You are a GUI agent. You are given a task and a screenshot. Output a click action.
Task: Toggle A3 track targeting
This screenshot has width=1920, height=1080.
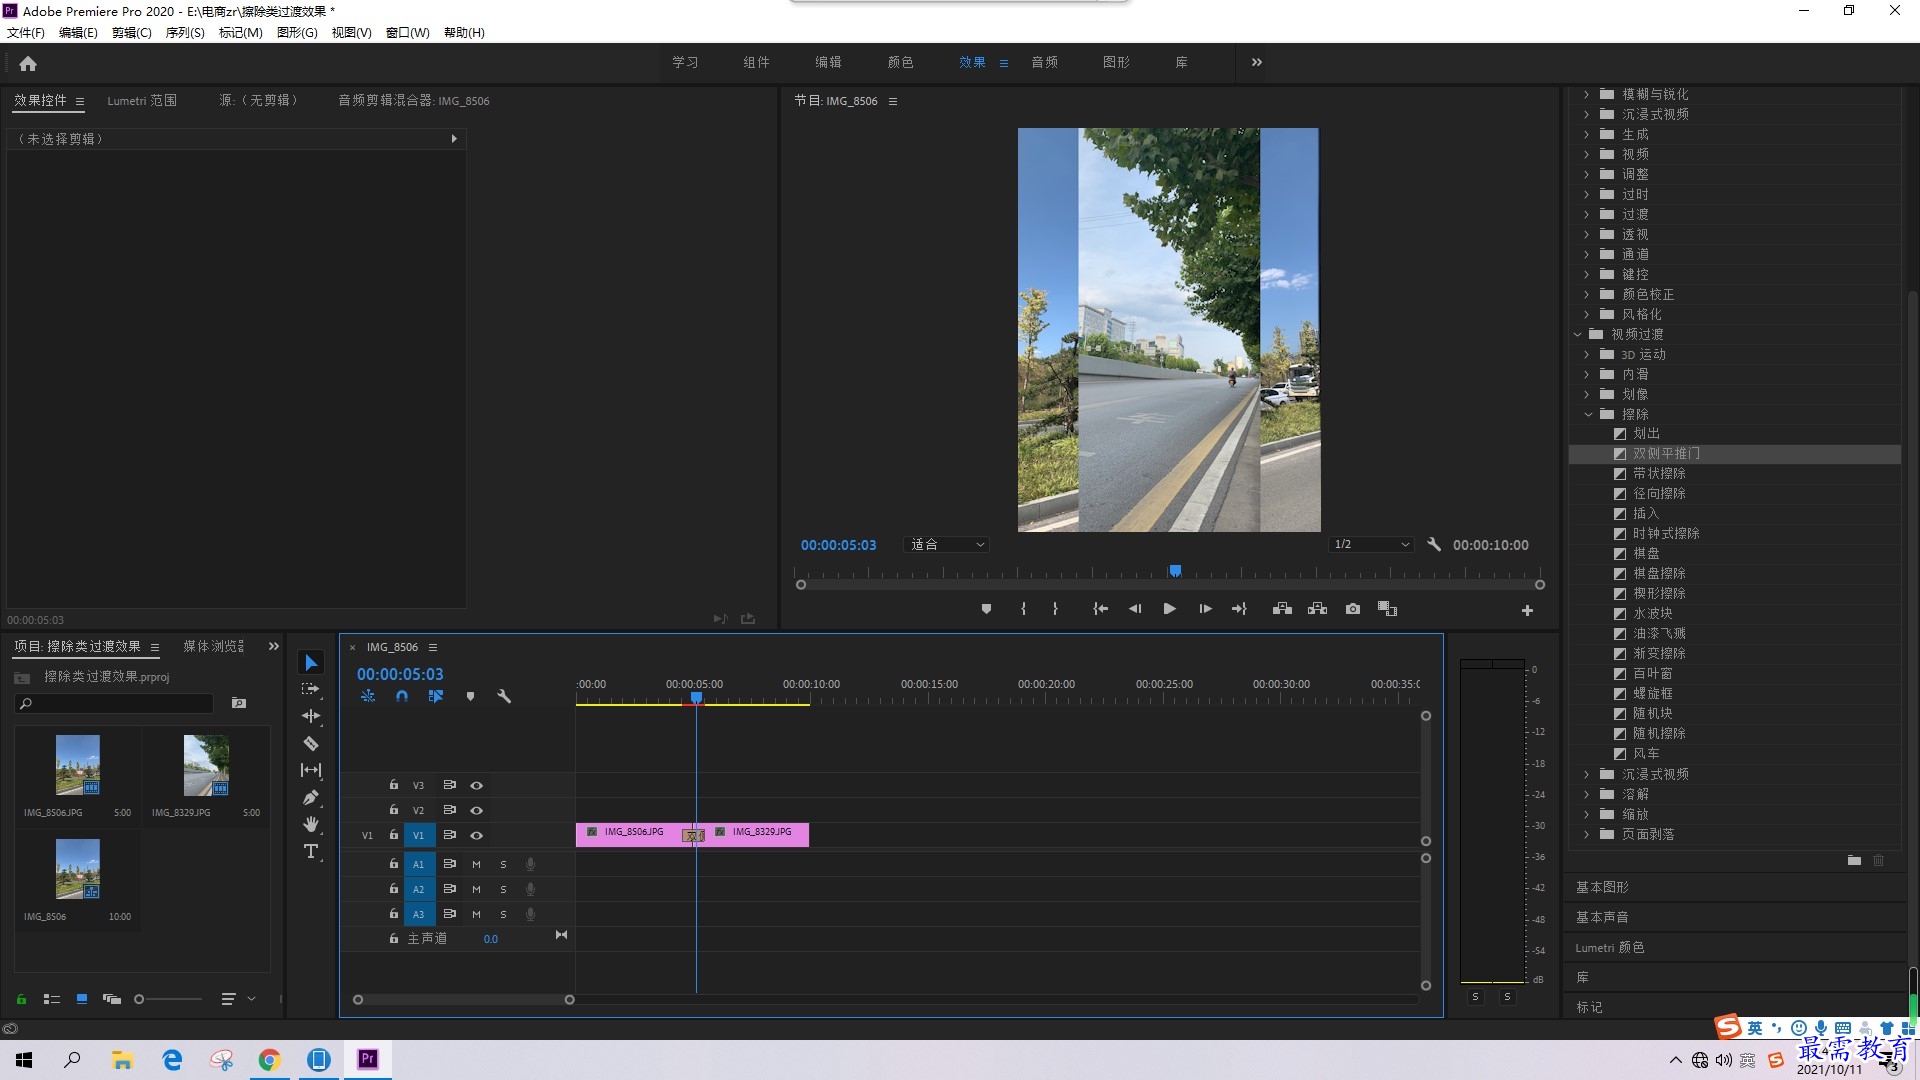(x=419, y=914)
